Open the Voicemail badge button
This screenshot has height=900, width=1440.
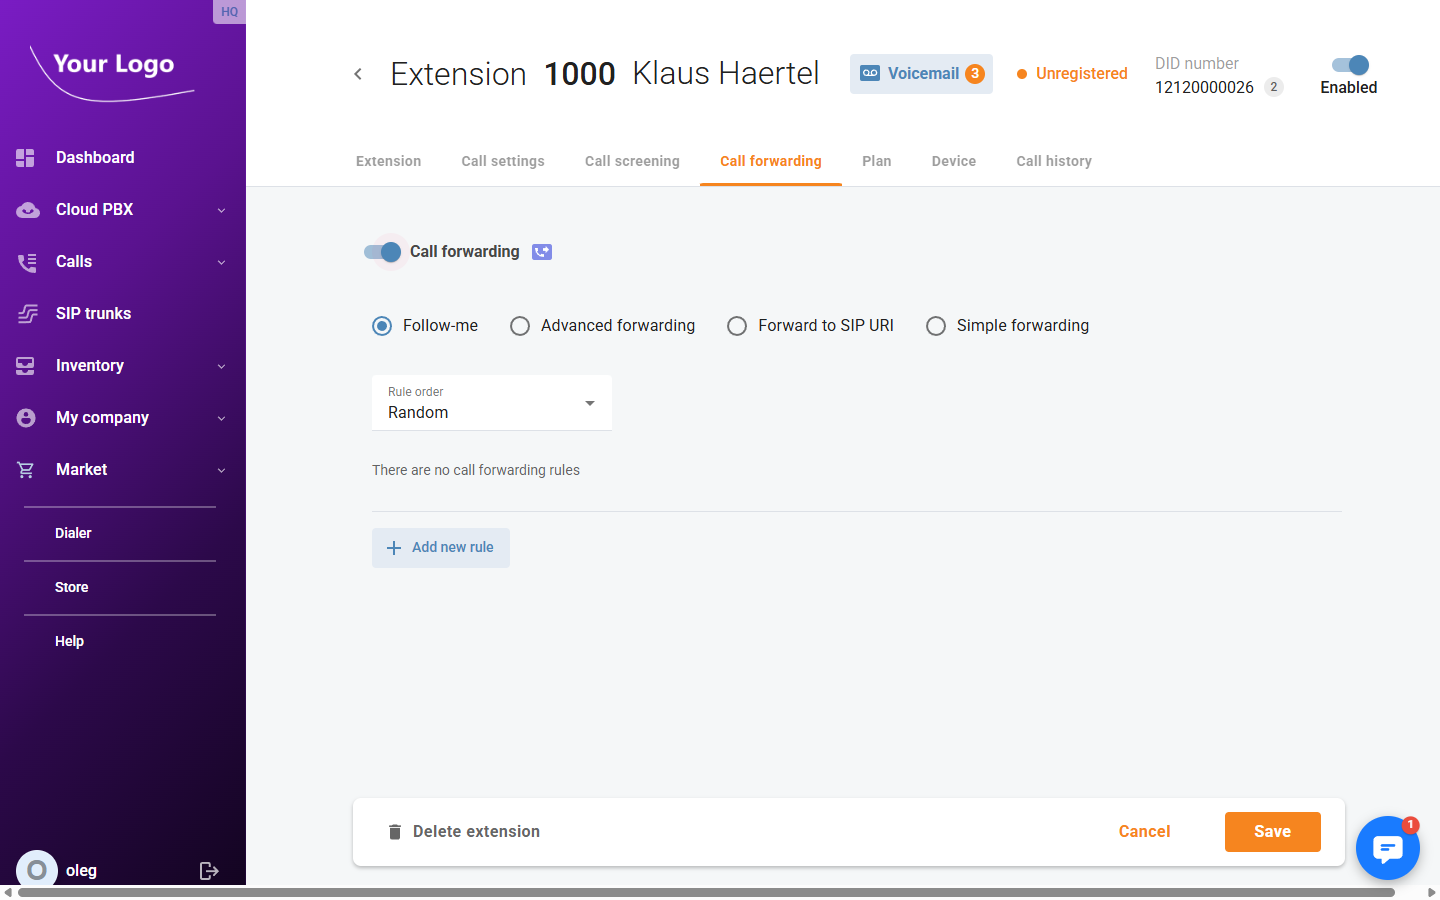click(x=921, y=74)
